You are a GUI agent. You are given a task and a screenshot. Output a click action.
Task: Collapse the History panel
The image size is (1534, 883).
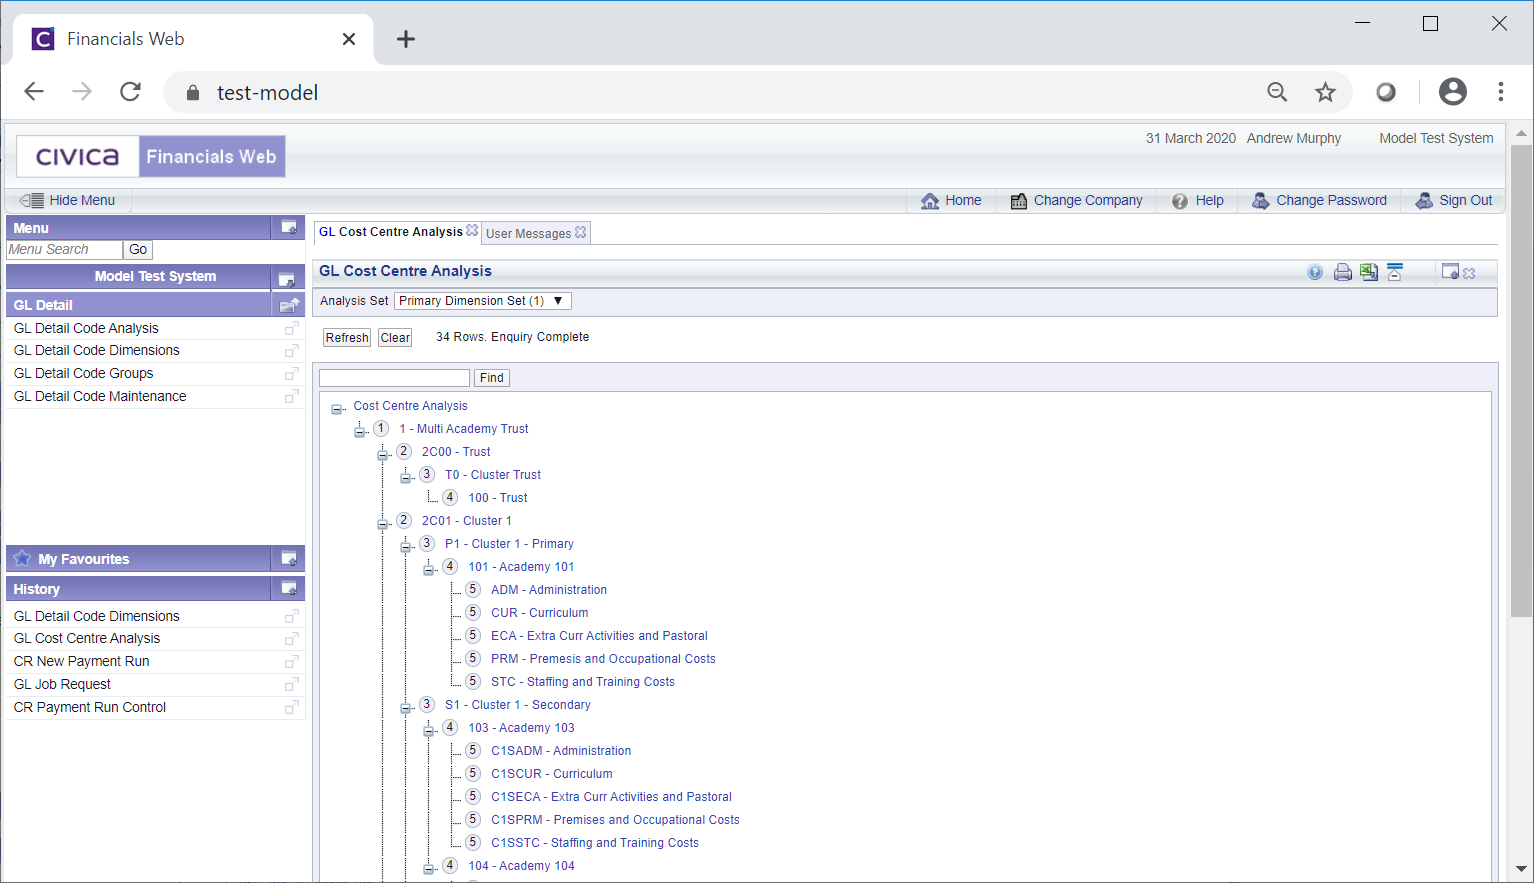click(x=289, y=589)
